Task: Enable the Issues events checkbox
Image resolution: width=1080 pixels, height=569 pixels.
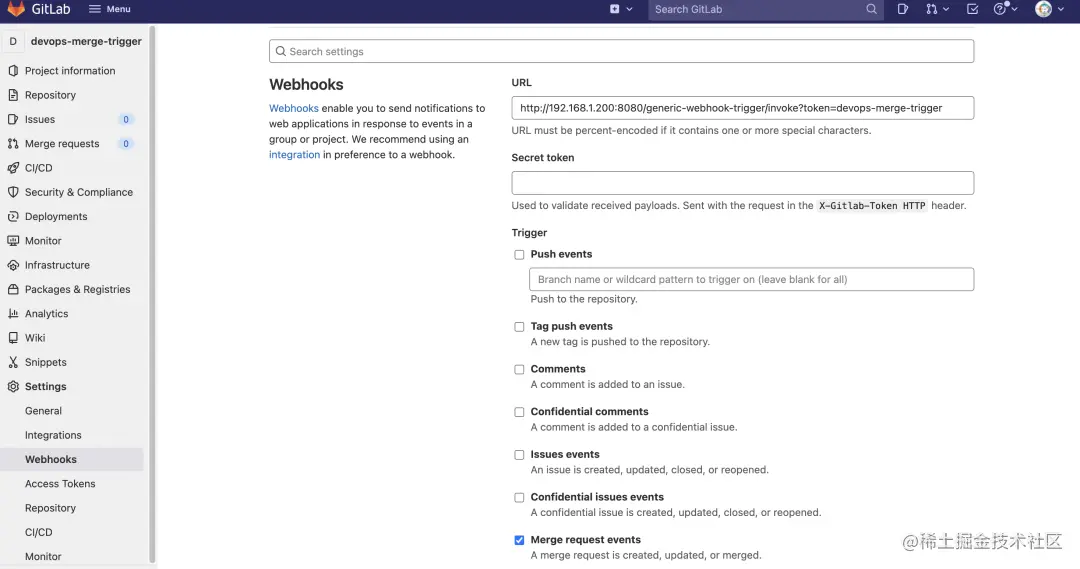Action: tap(519, 455)
